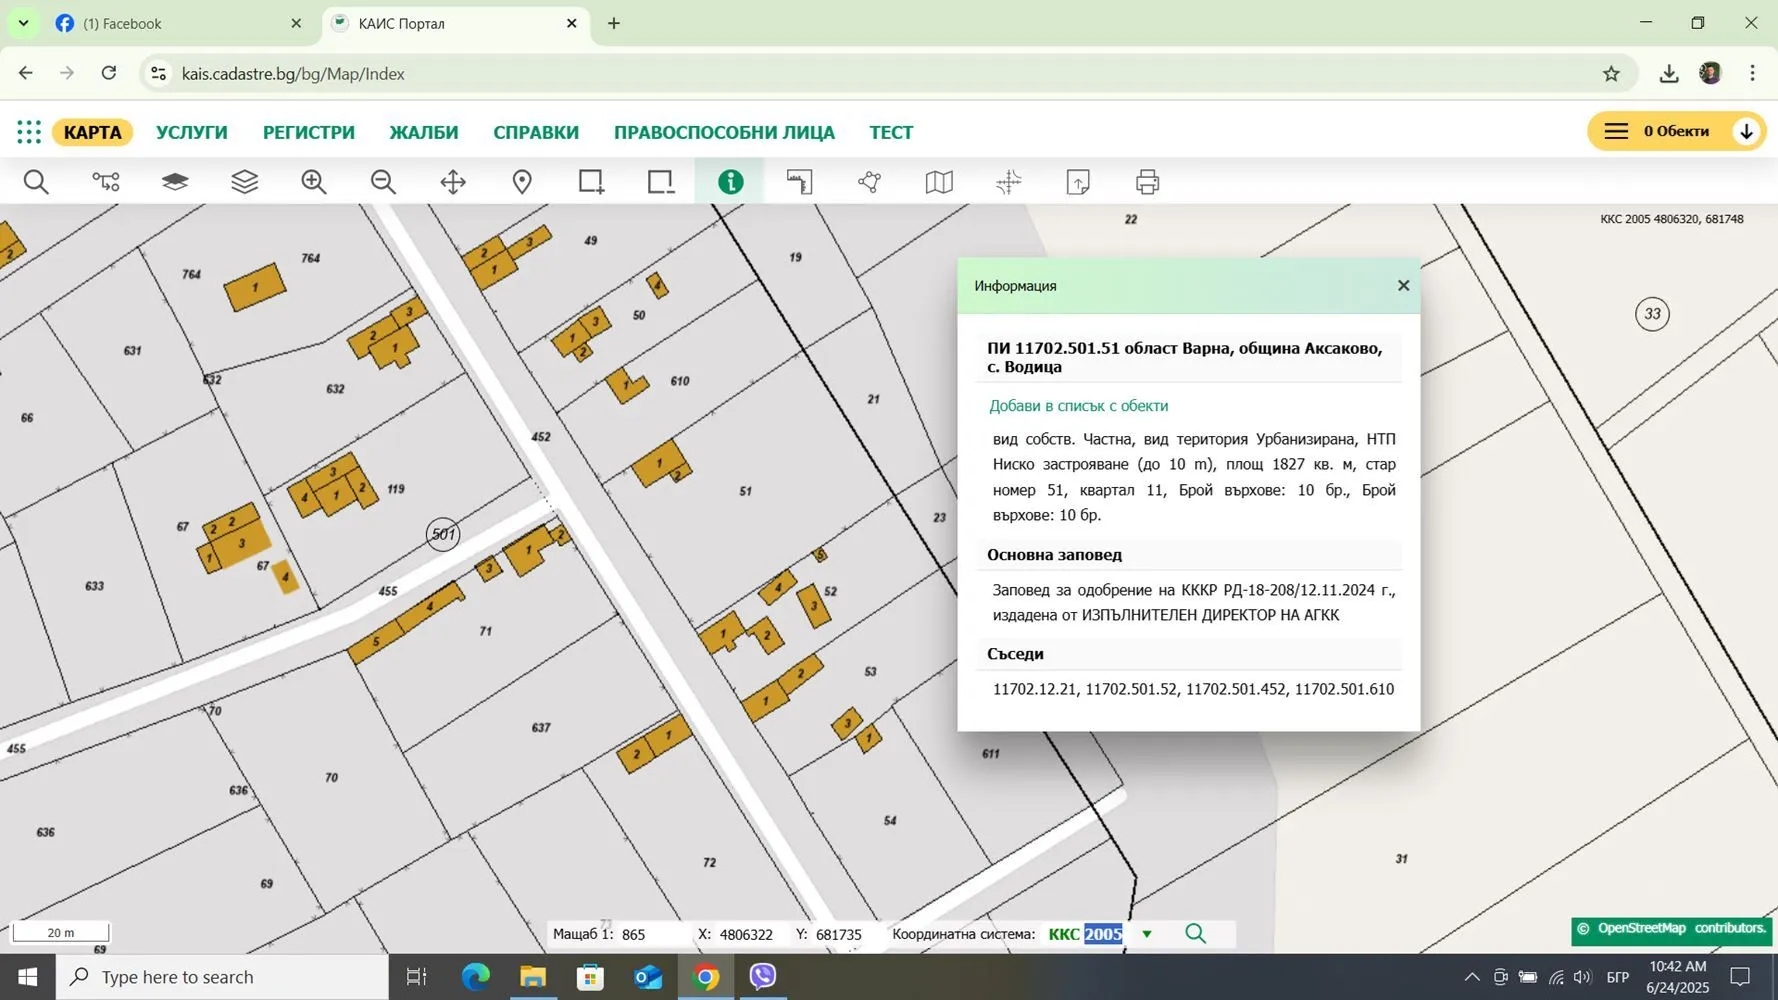1778x1000 pixels.
Task: Open the coordinate system КК�� dropdown
Action: click(1147, 934)
